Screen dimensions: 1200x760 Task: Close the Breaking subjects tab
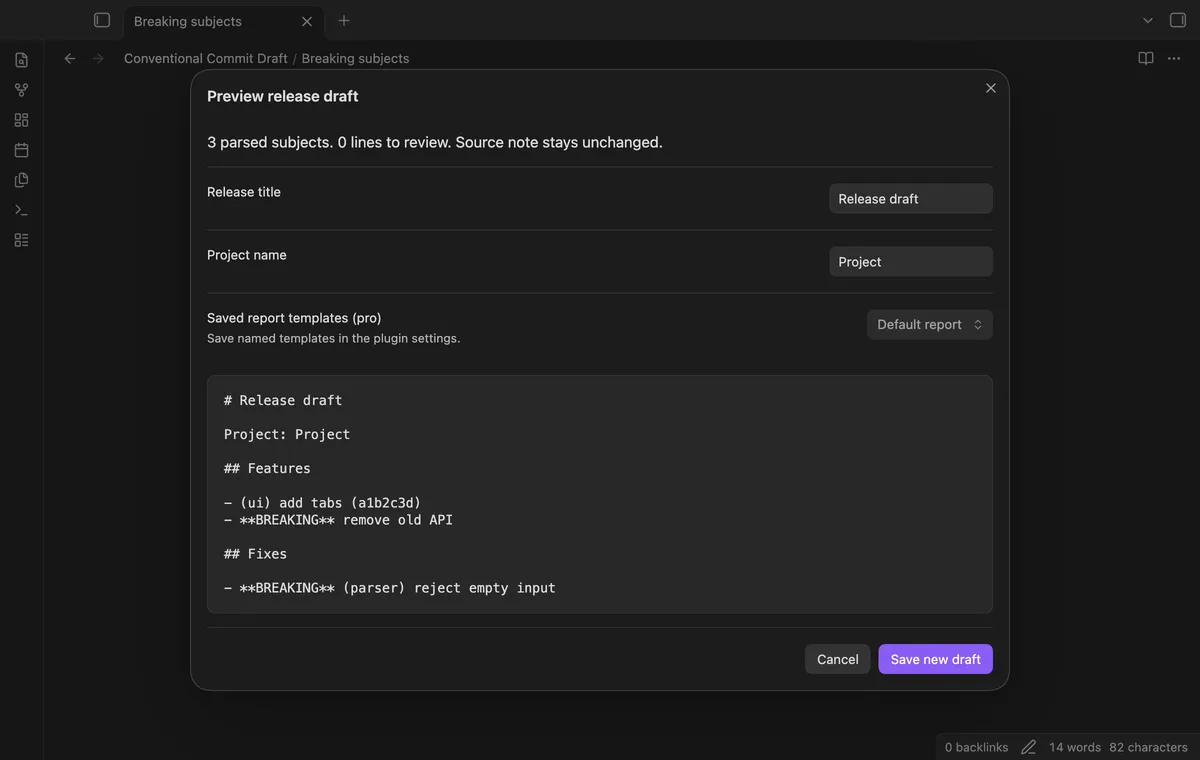[307, 21]
